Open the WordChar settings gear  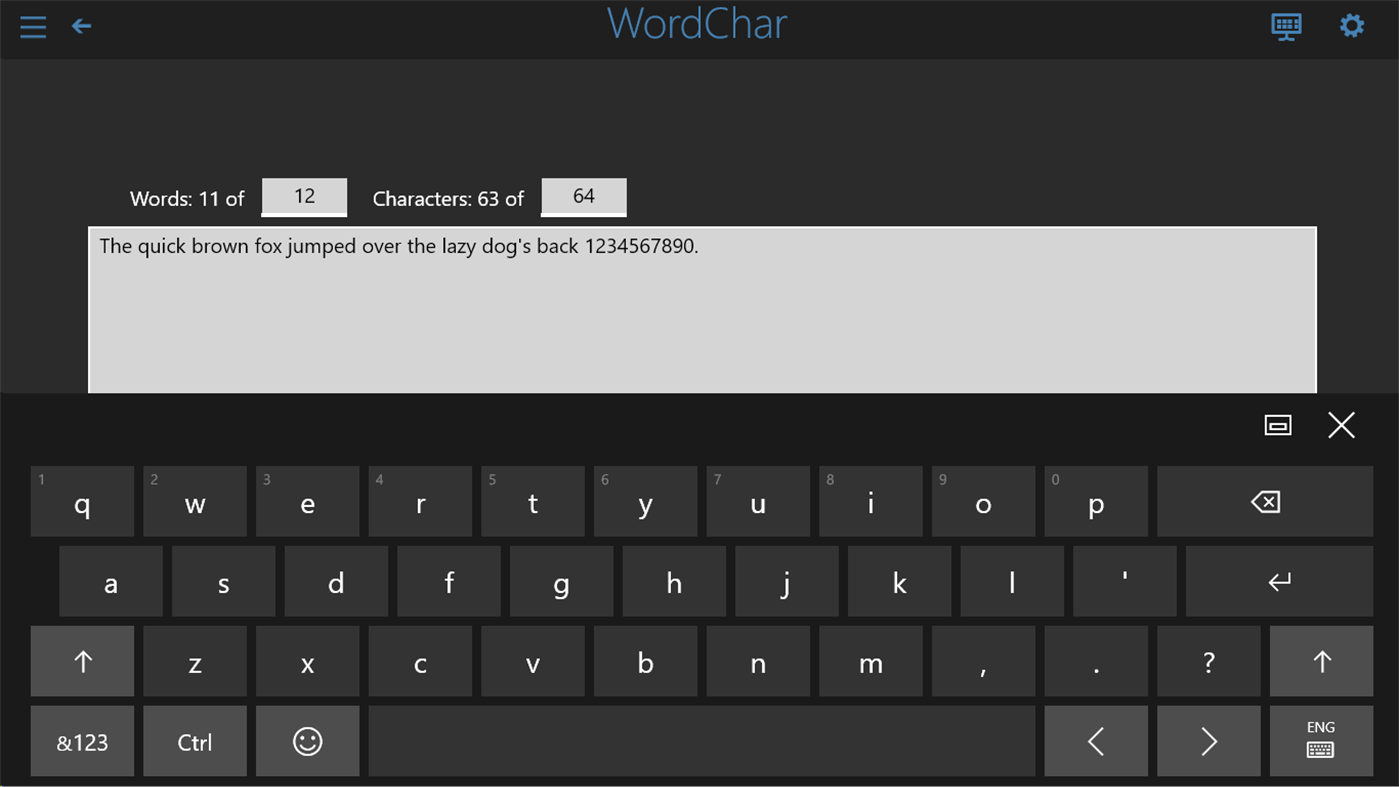(1352, 26)
